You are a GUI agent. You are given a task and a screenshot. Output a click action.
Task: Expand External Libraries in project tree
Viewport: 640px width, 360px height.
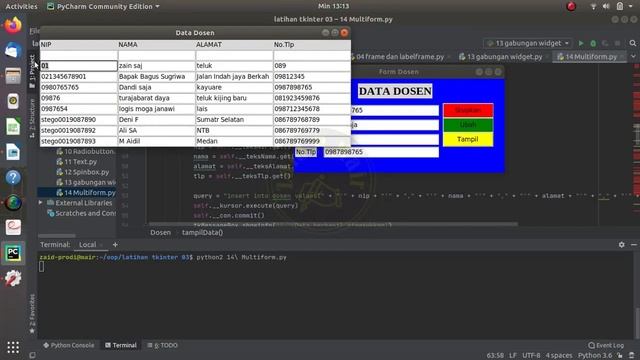coord(40,203)
